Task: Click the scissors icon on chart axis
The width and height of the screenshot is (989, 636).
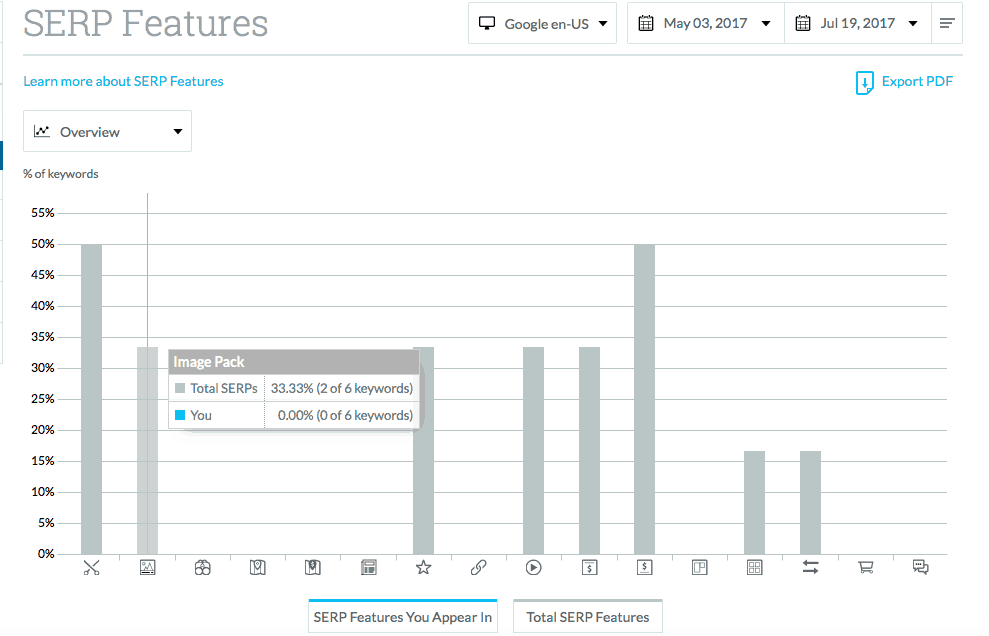Action: (x=91, y=568)
